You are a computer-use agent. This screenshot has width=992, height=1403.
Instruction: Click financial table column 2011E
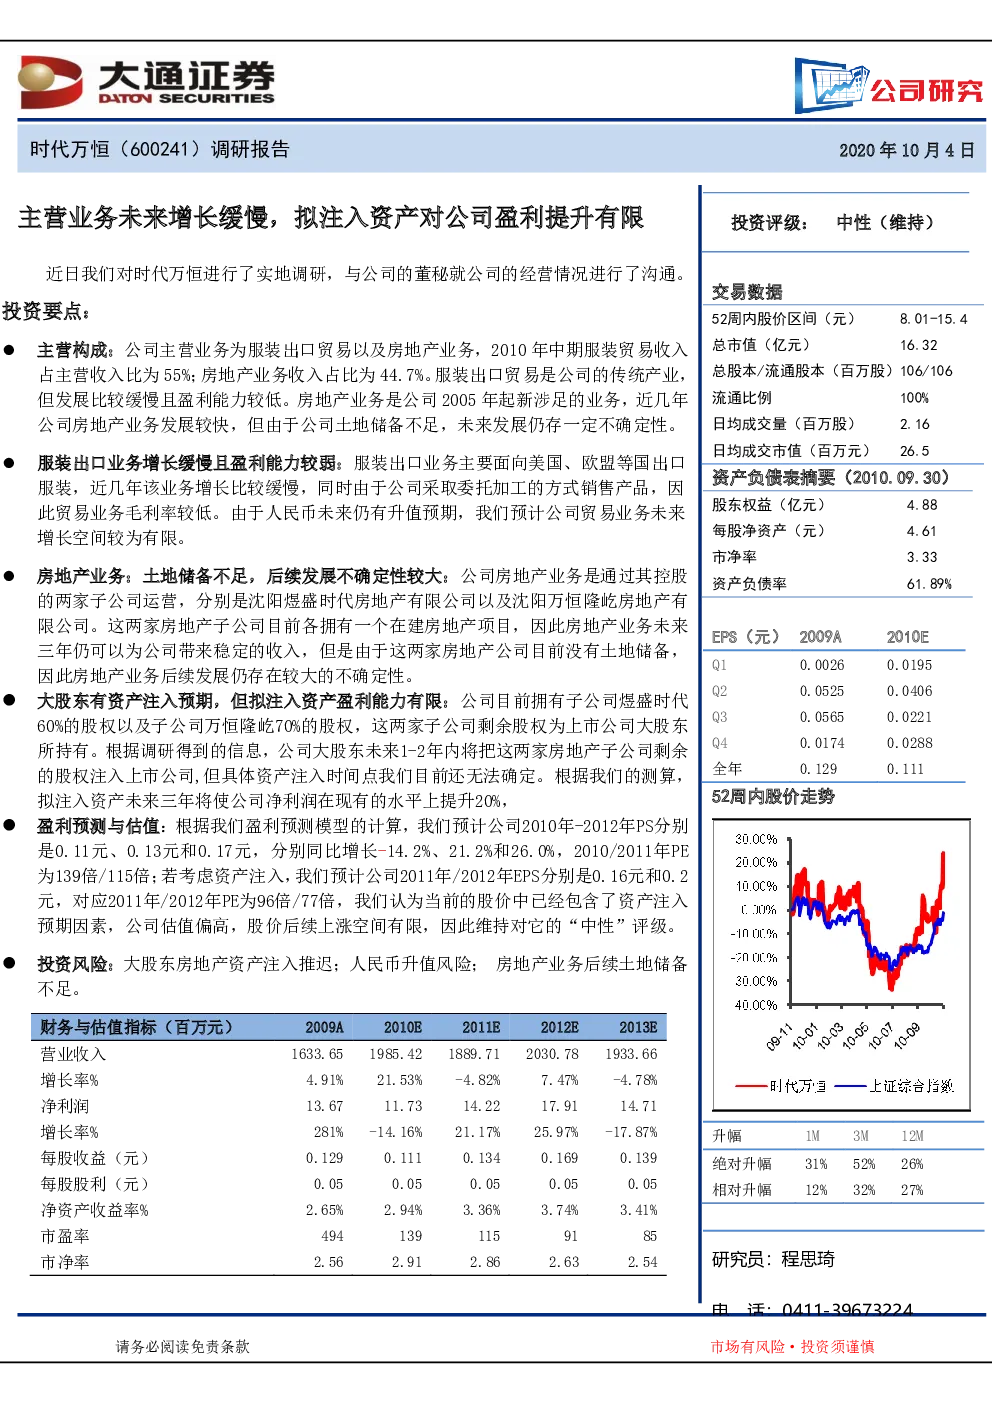pyautogui.click(x=481, y=1027)
